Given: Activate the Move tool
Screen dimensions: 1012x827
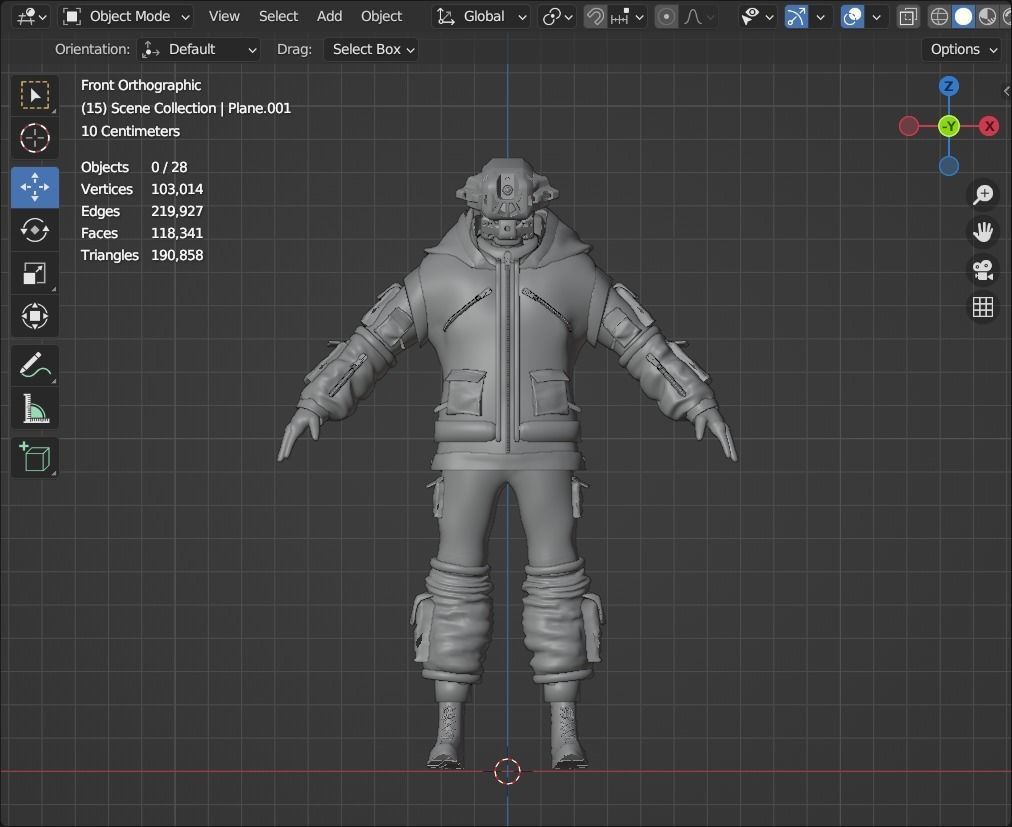Looking at the screenshot, I should [x=35, y=187].
